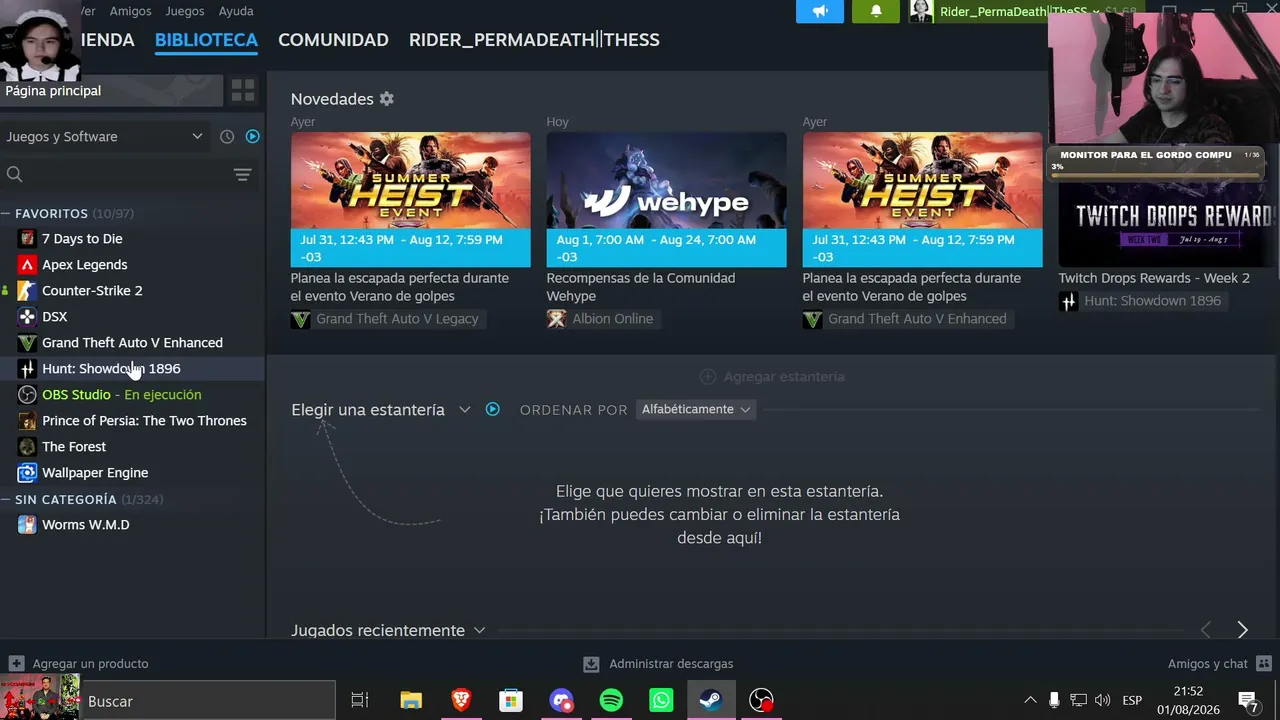Open the Steam announcements megaphone button
The width and height of the screenshot is (1280, 720).
[x=820, y=11]
